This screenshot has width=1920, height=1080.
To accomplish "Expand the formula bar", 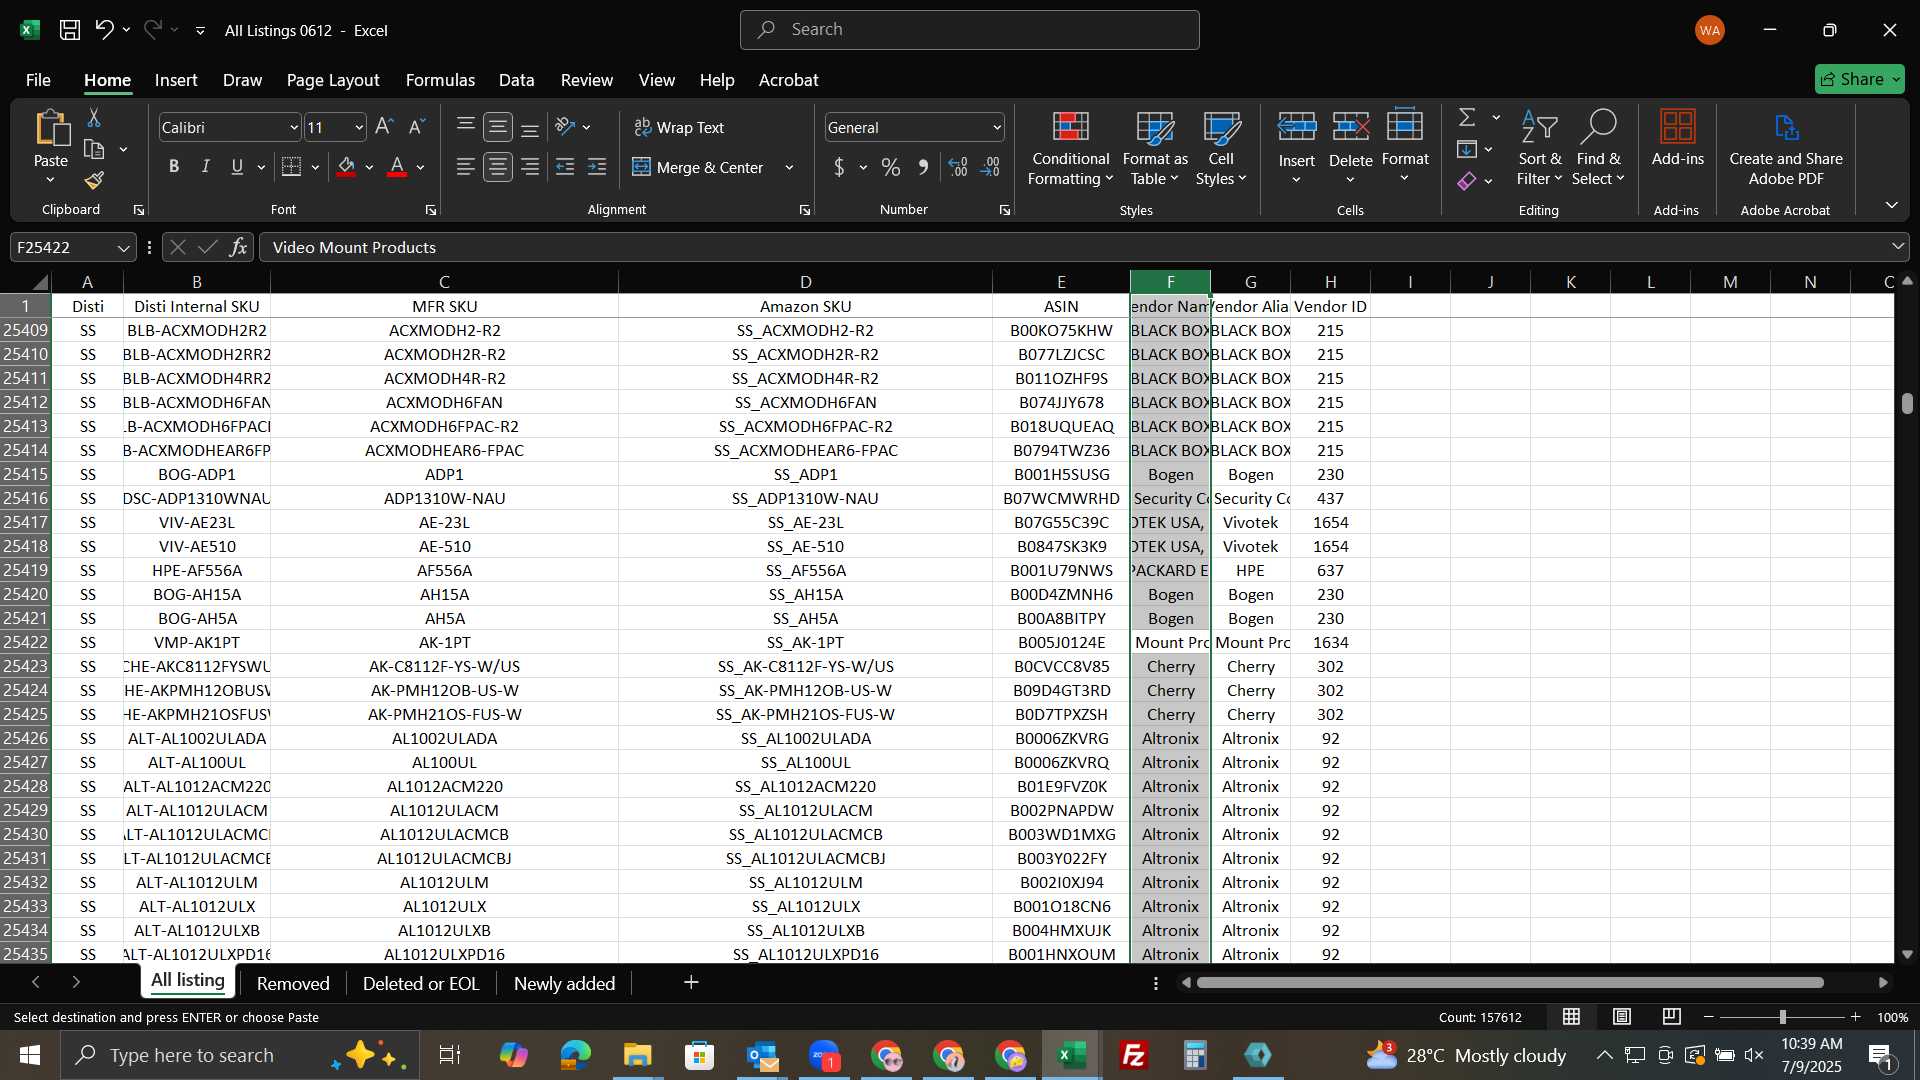I will tap(1897, 247).
